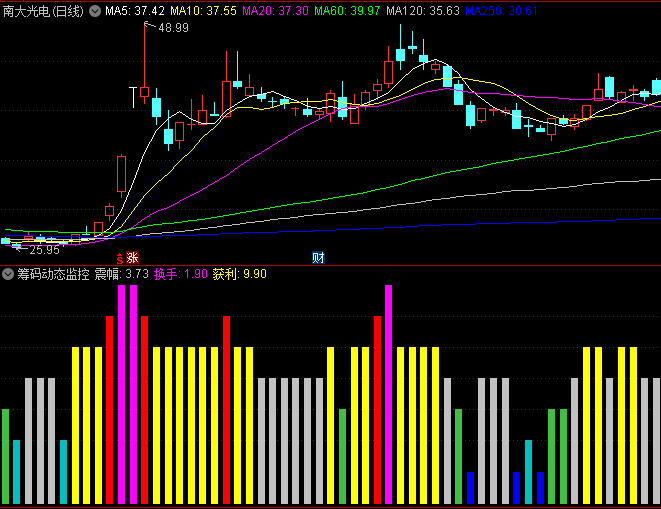Click the red S signal icon
This screenshot has width=661, height=509.
(x=120, y=258)
